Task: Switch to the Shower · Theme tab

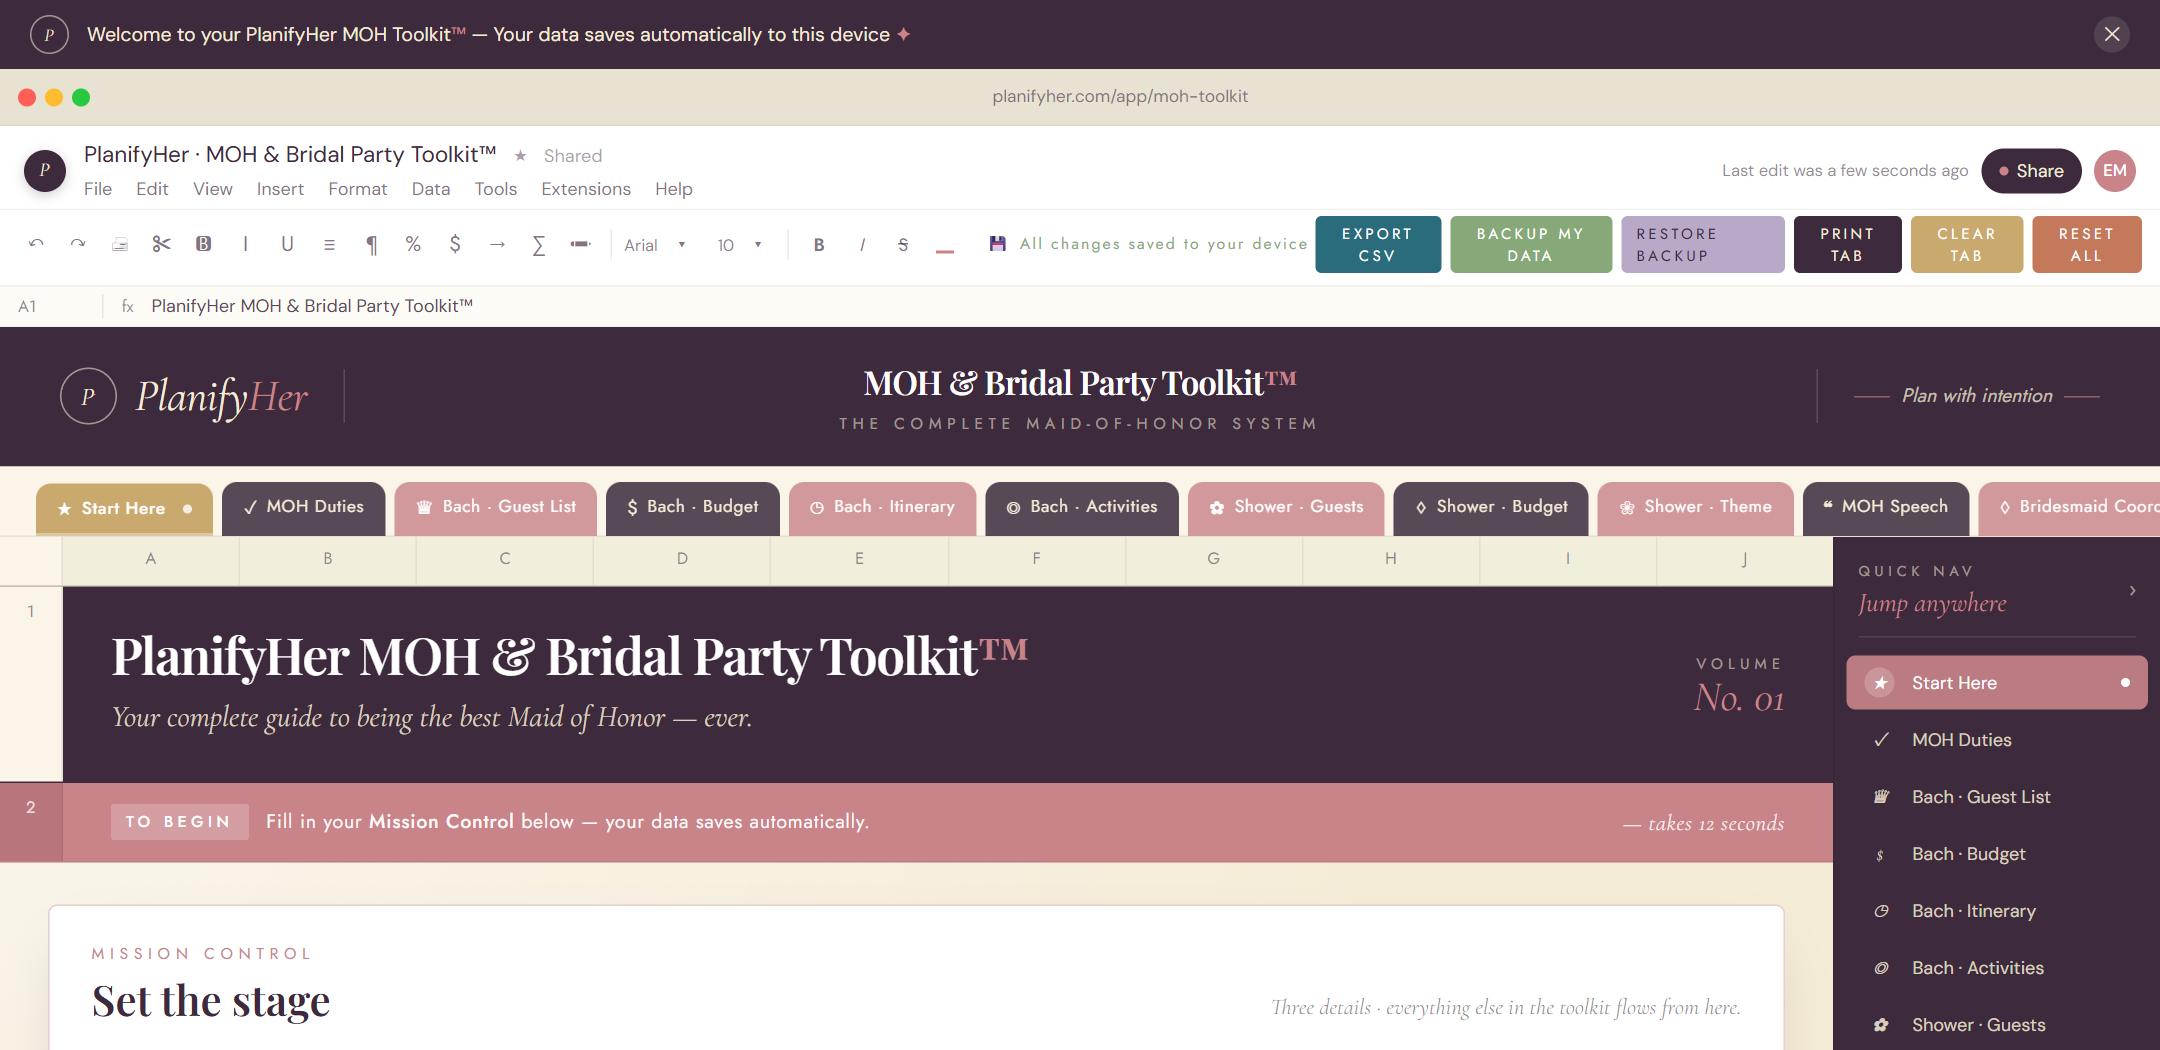Action: coord(1696,508)
